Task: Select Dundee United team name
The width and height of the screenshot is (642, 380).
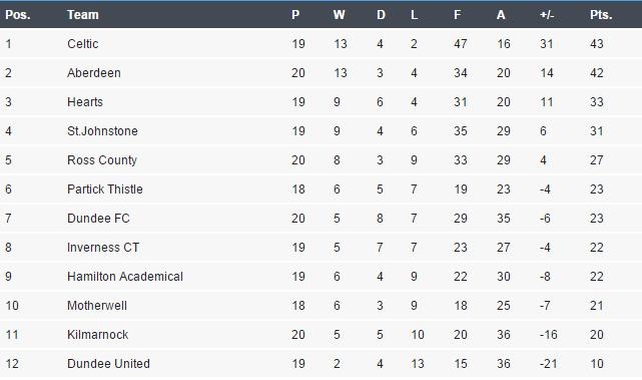Action: pos(109,364)
